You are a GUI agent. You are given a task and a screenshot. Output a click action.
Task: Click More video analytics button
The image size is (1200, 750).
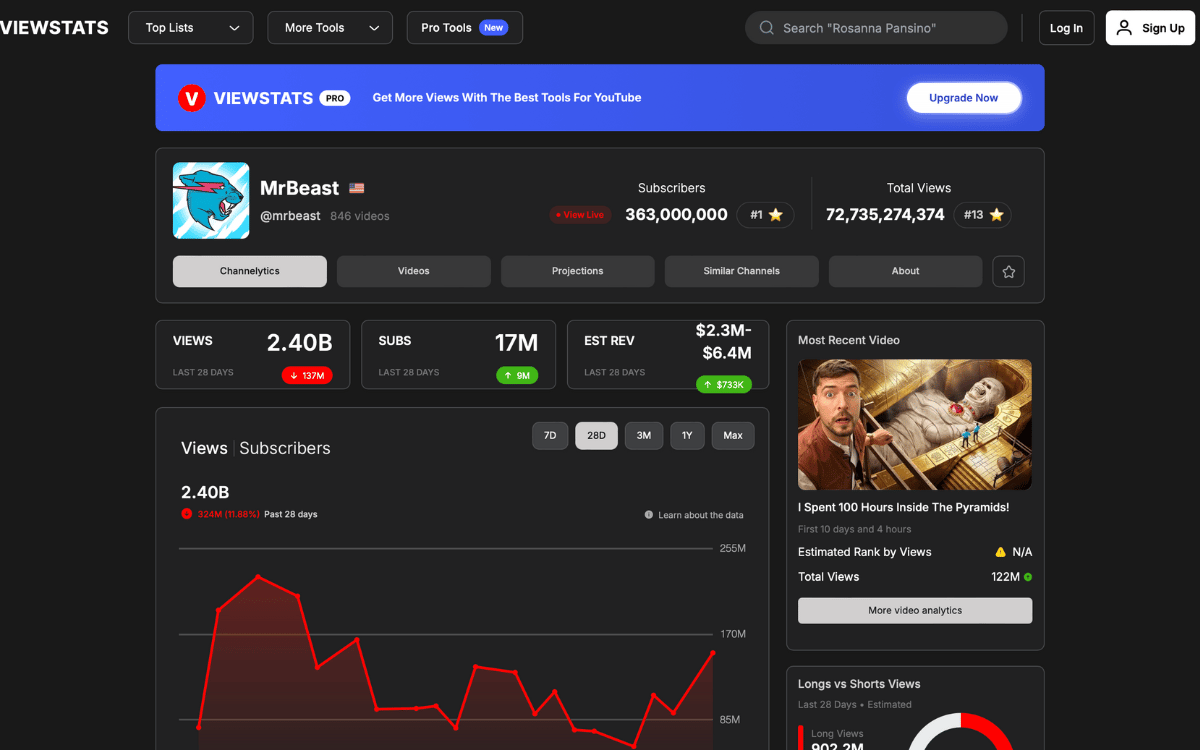pyautogui.click(x=915, y=611)
